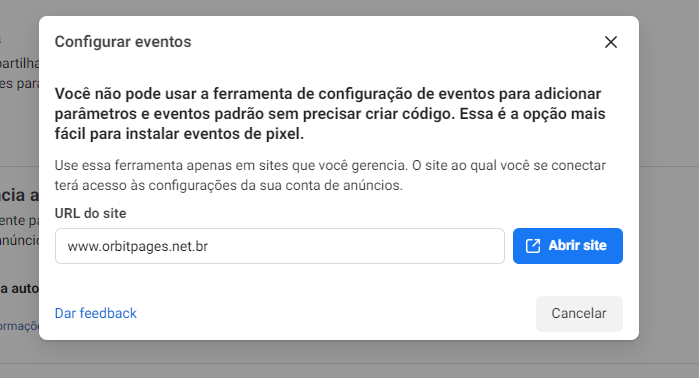Click the dimmed backdrop right of the dialog
Image resolution: width=699 pixels, height=378 pixels.
point(669,178)
